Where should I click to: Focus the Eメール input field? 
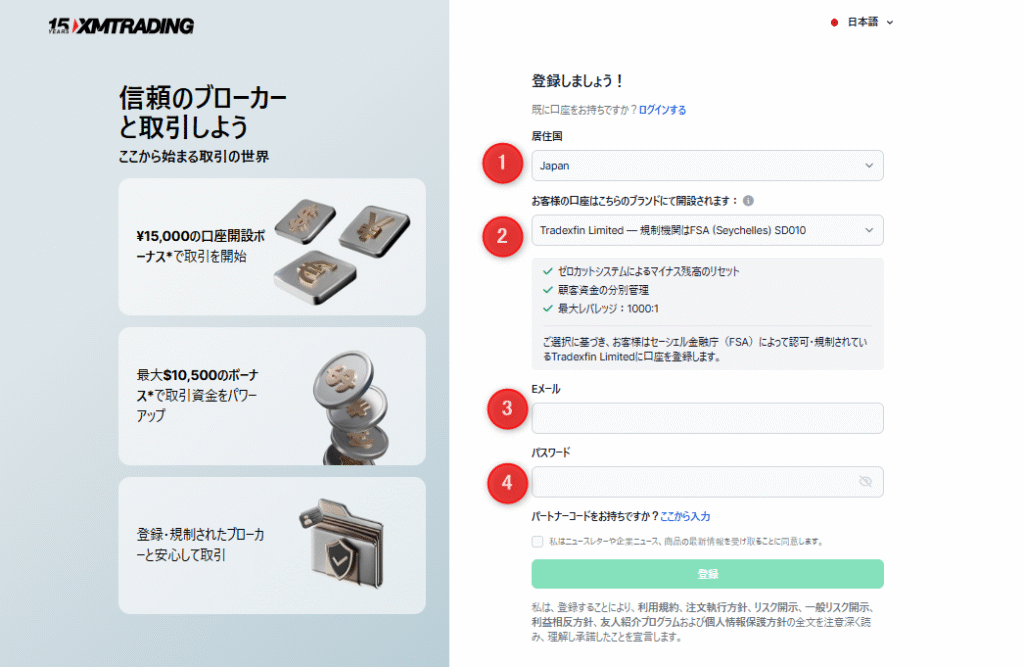[707, 418]
